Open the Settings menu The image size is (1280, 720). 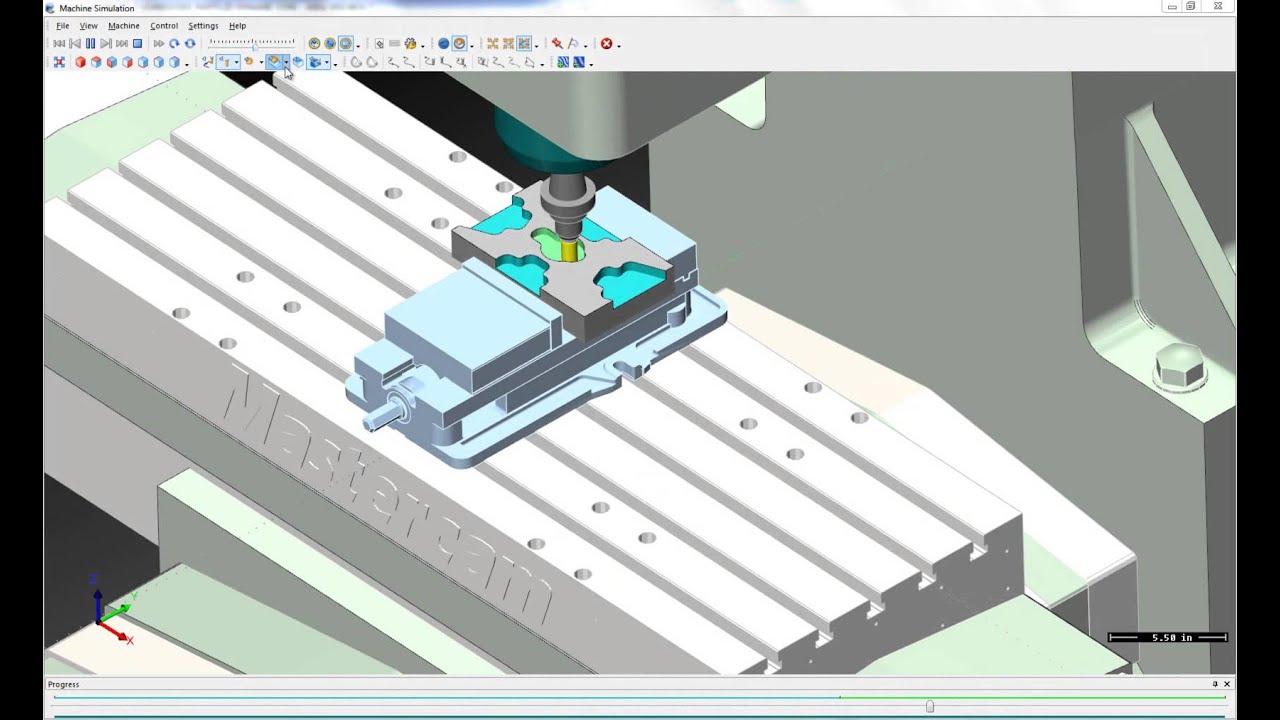[x=203, y=26]
